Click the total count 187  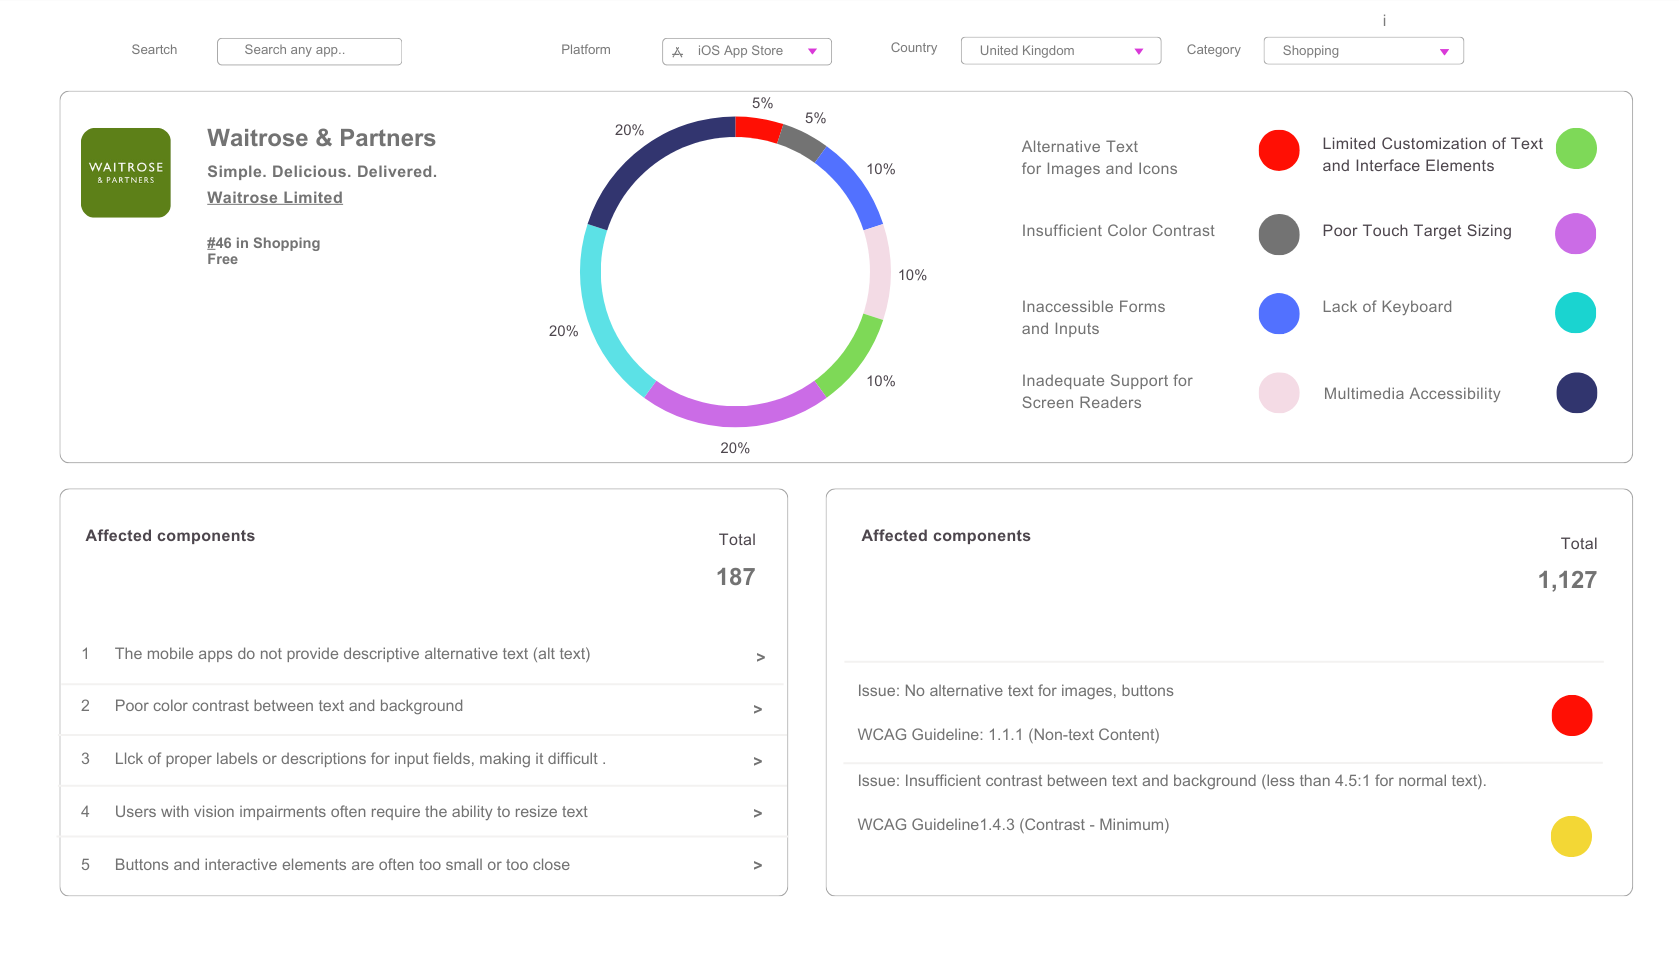pos(736,577)
